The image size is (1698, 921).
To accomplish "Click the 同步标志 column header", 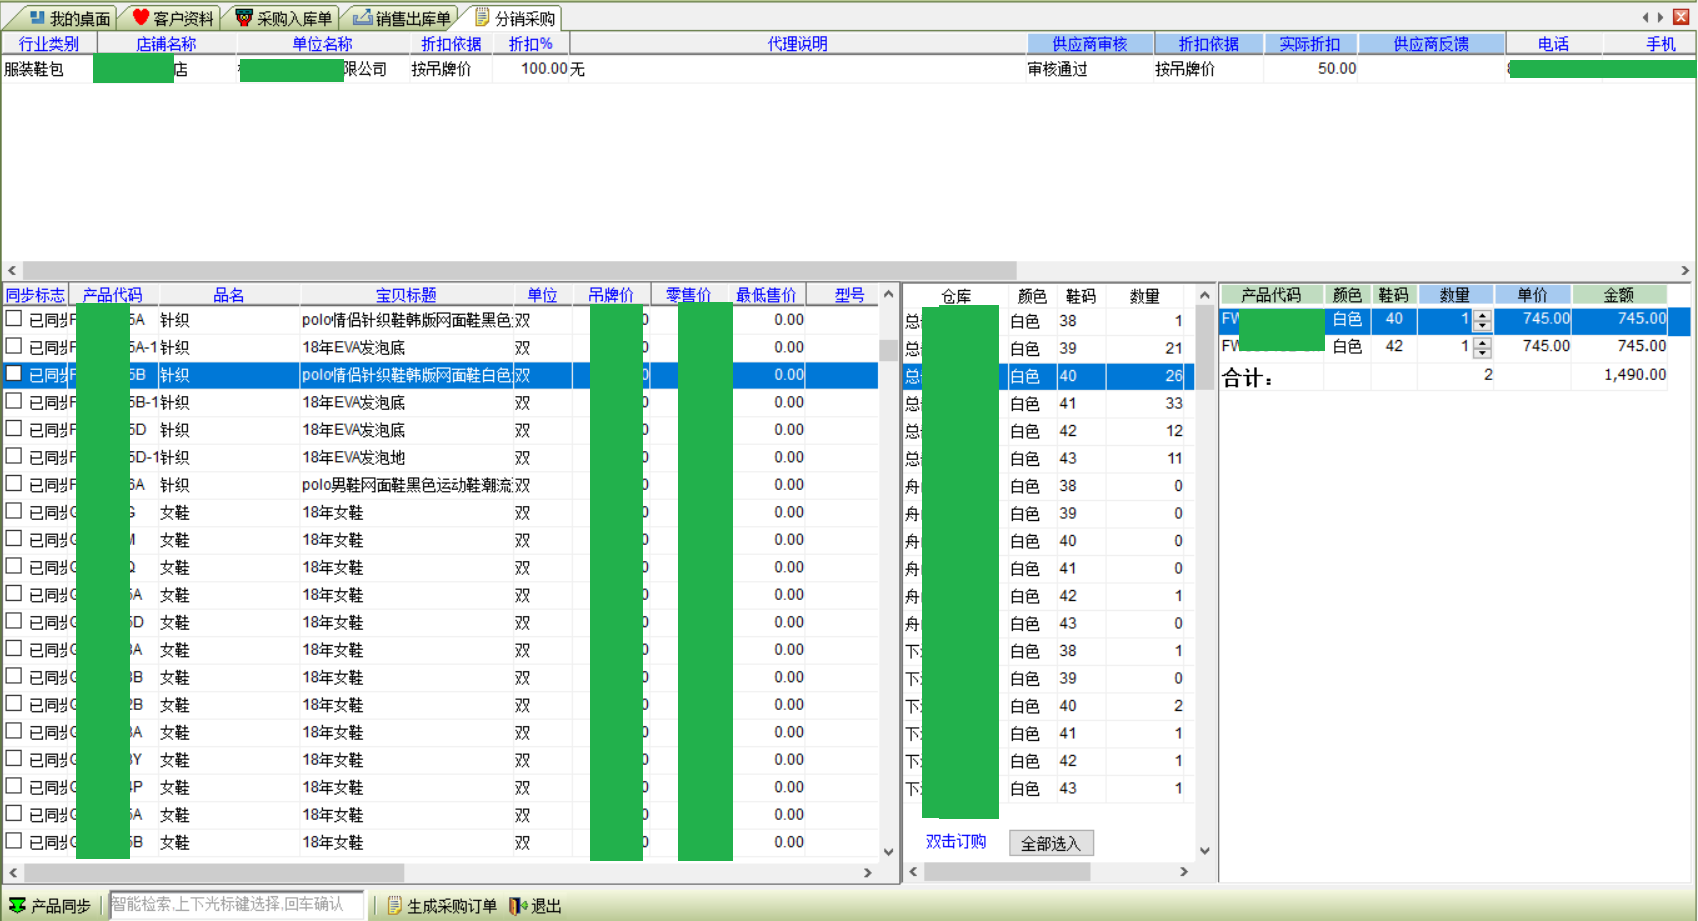I will [35, 295].
